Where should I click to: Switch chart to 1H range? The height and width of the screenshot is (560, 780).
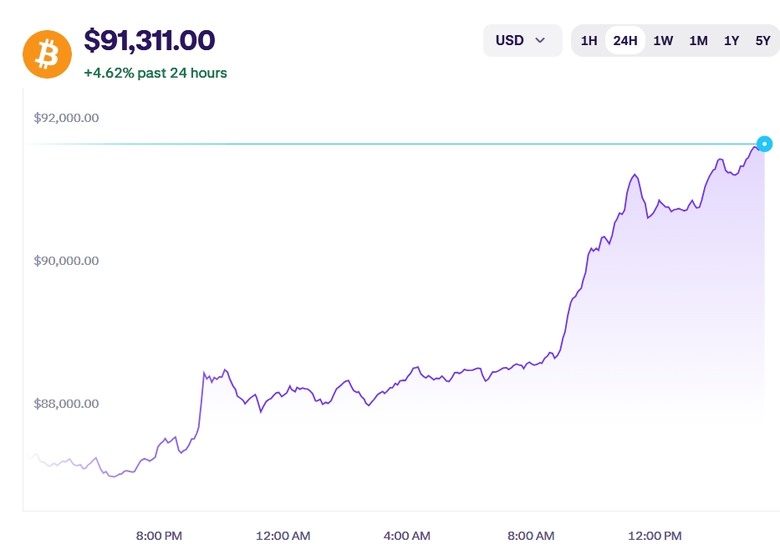[x=589, y=41]
